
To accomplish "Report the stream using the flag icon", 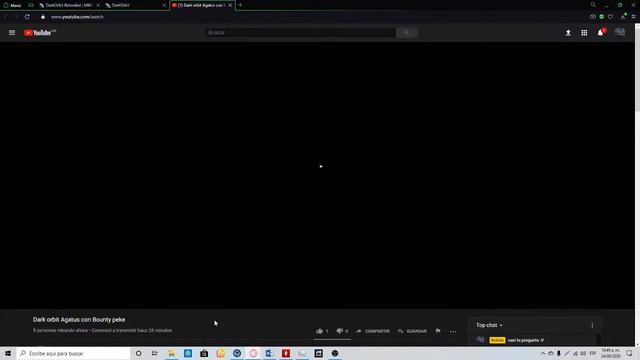I will point(438,331).
